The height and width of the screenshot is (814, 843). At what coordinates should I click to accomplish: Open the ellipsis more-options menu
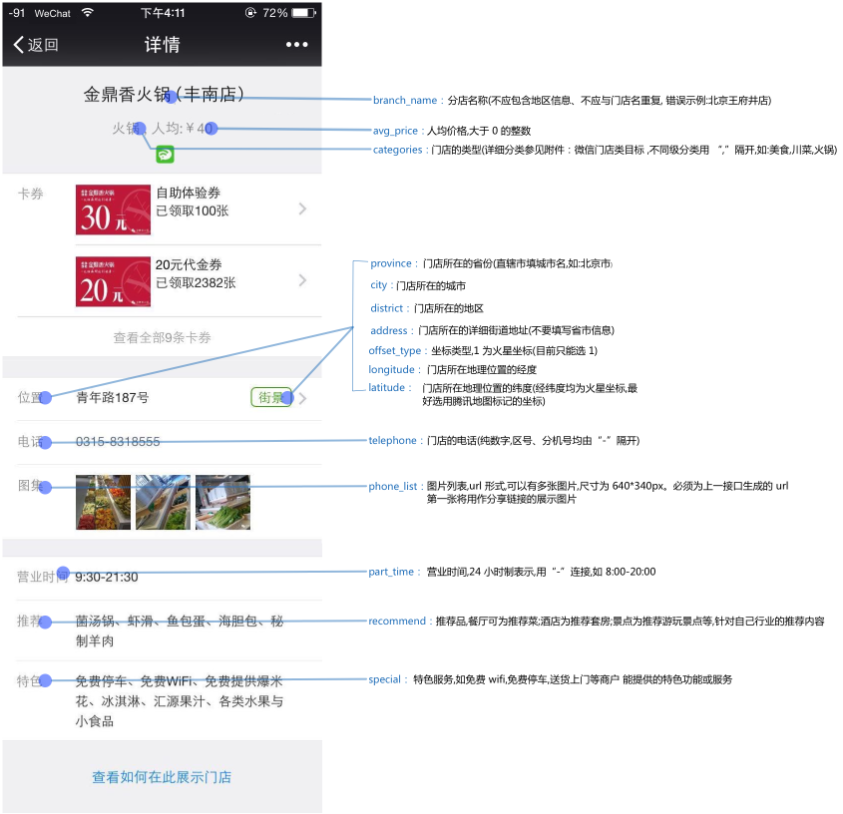coord(296,44)
